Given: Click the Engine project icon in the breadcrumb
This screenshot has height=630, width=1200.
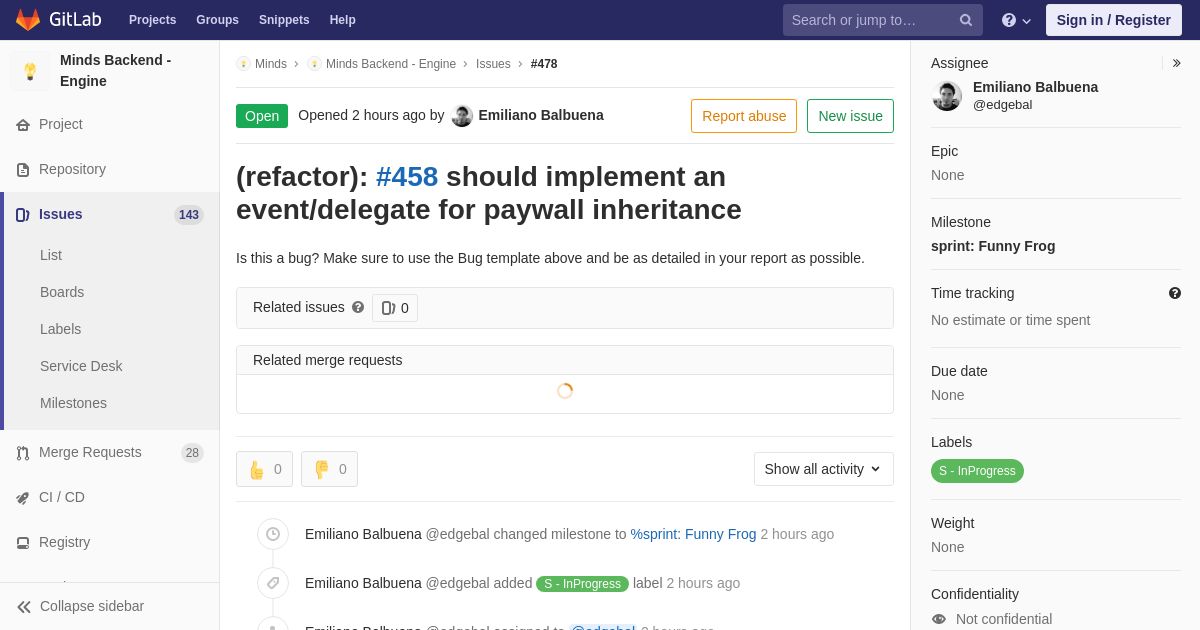Looking at the screenshot, I should point(314,64).
